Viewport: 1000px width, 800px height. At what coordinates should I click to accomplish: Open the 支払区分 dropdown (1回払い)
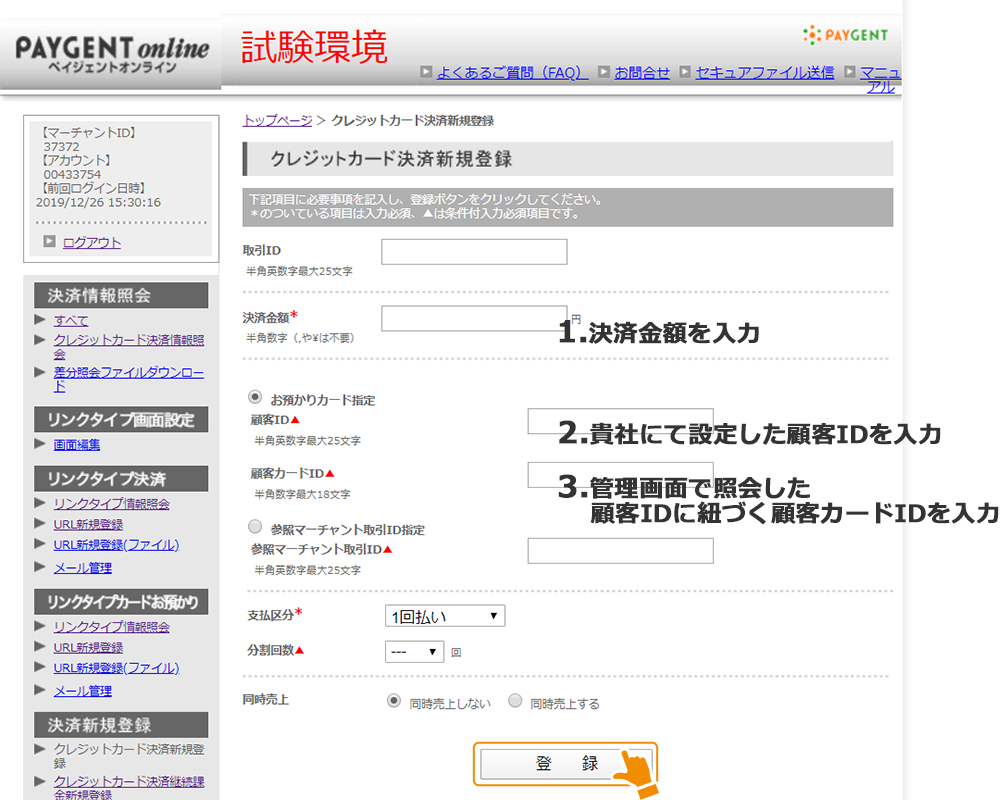(x=445, y=616)
